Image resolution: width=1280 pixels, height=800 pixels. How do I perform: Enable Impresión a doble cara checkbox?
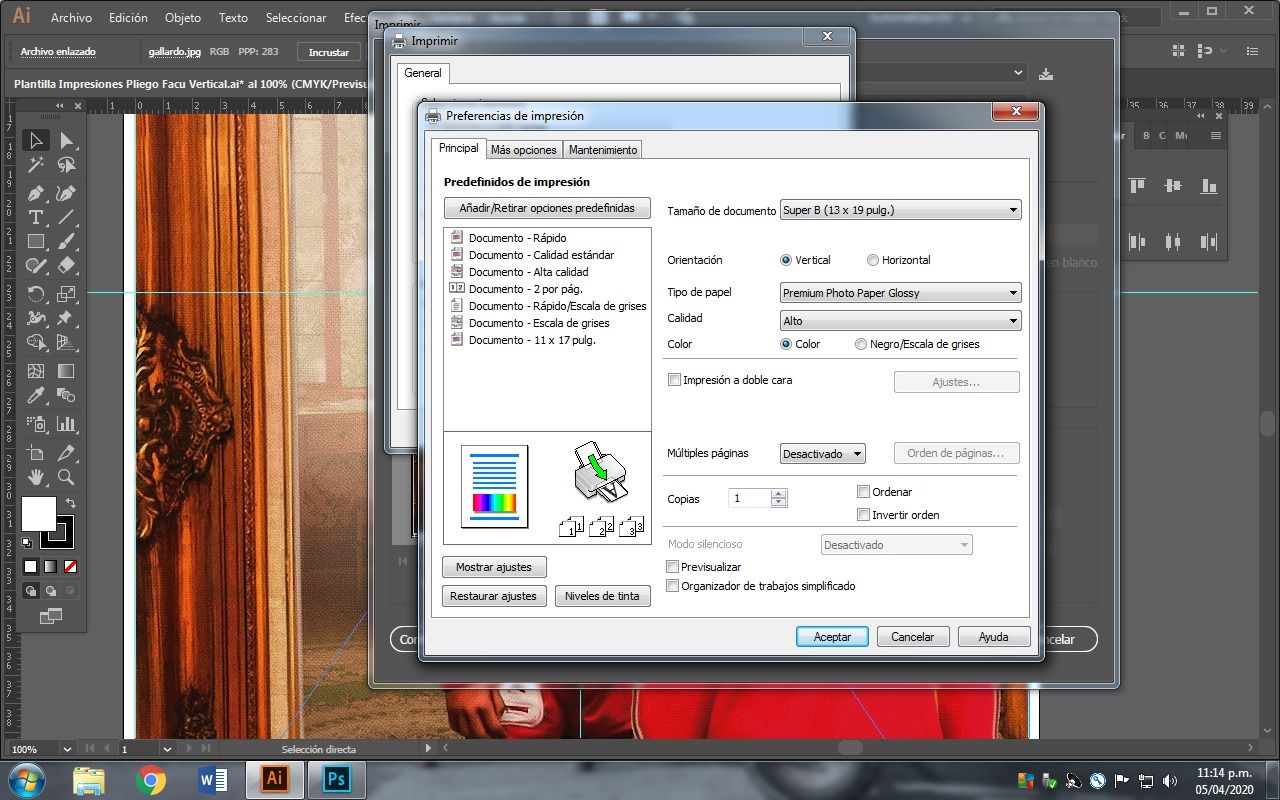[674, 380]
